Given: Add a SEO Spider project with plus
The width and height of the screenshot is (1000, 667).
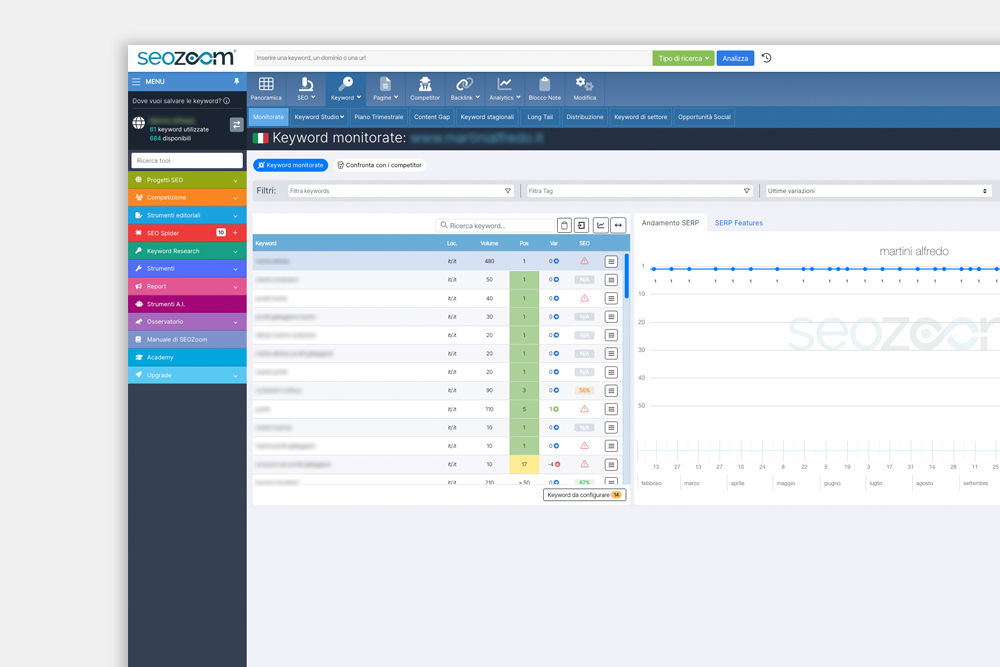Looking at the screenshot, I should (235, 233).
